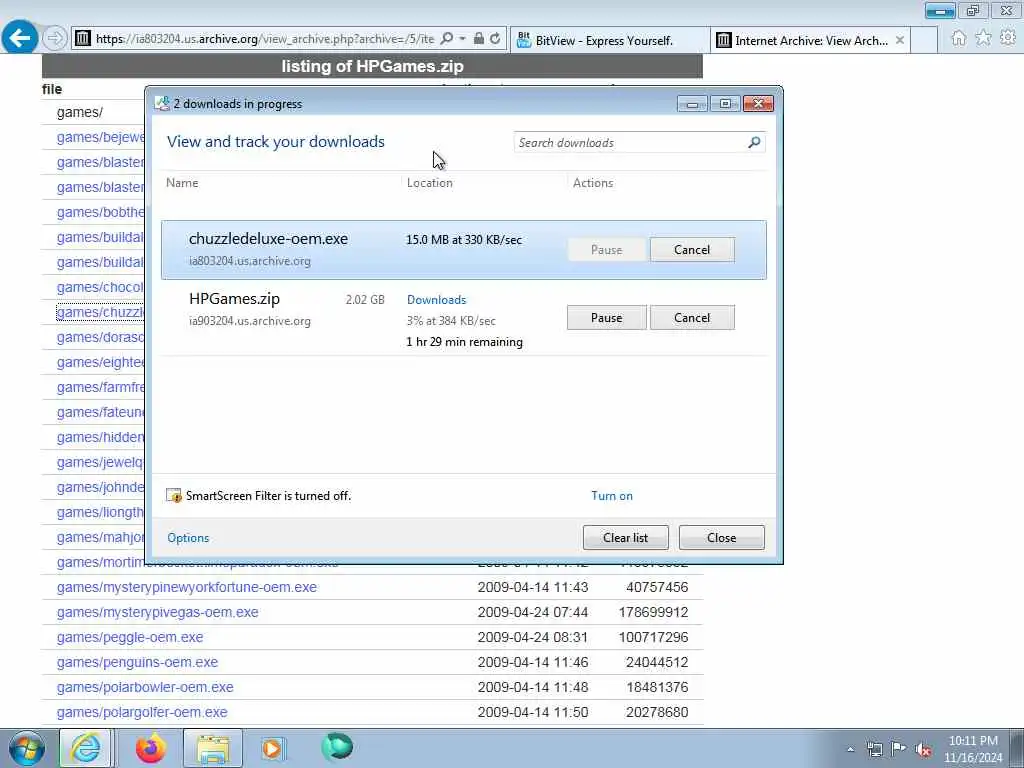1024x768 pixels.
Task: Open a new blank tab
Action: (924, 40)
